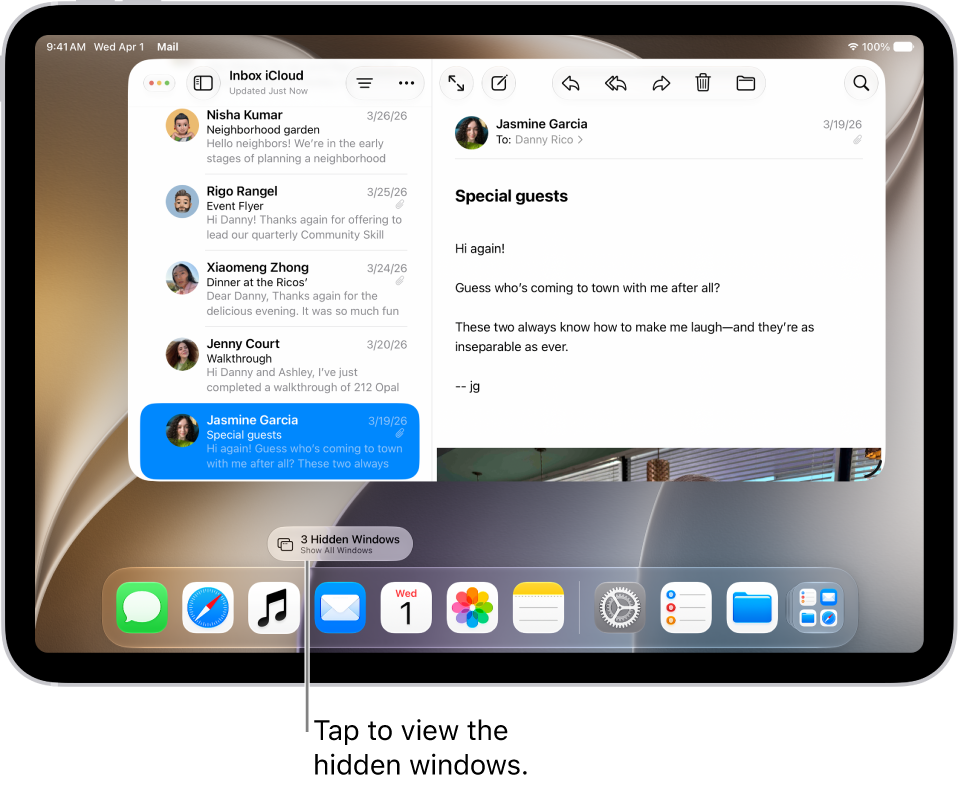Select Jasmine Garcia's Special guests email
This screenshot has height=794, width=960.
pos(280,441)
